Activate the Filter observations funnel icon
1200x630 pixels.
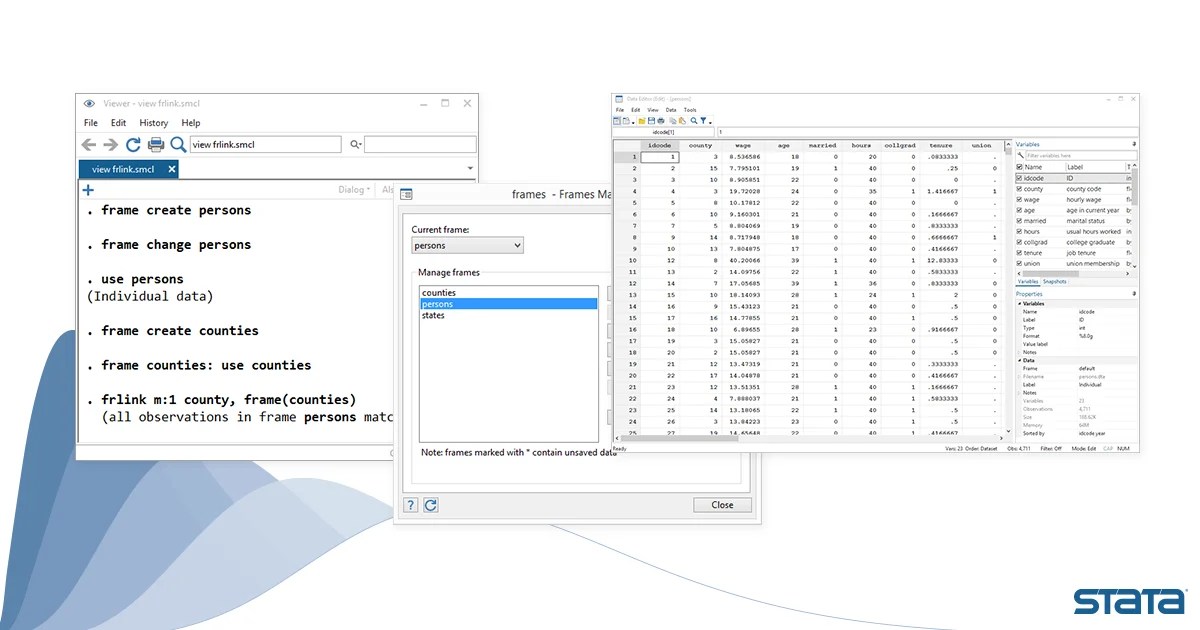point(703,120)
